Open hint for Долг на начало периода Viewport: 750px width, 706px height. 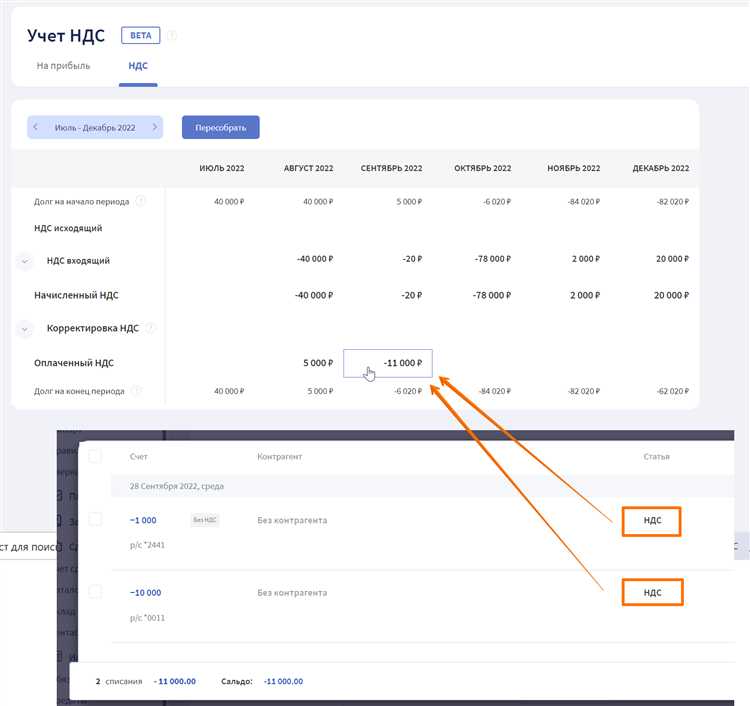pyautogui.click(x=140, y=201)
